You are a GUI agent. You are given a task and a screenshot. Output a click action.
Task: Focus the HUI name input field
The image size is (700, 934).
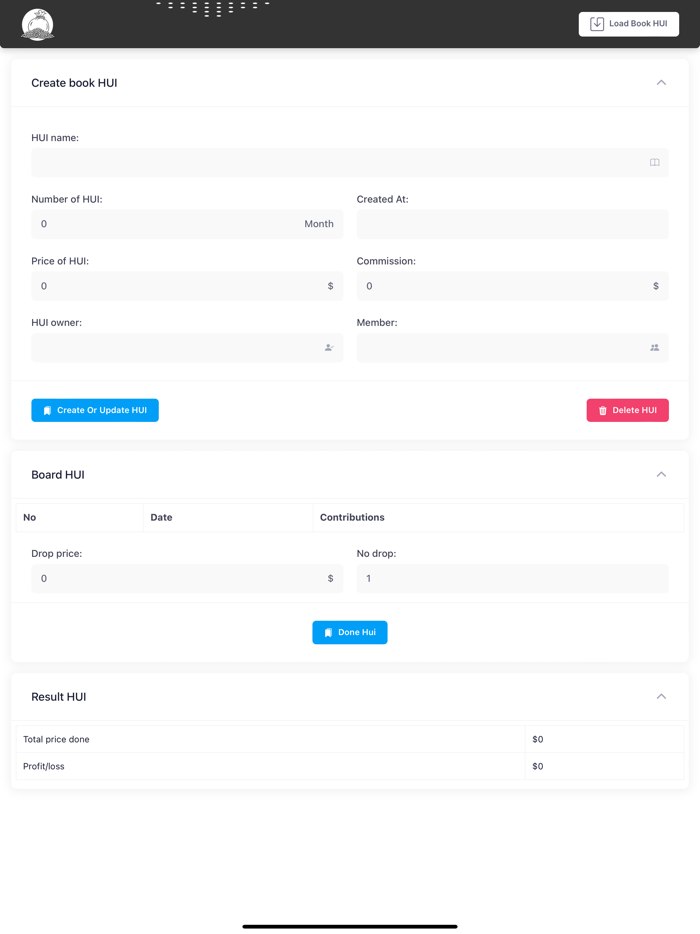click(x=335, y=162)
